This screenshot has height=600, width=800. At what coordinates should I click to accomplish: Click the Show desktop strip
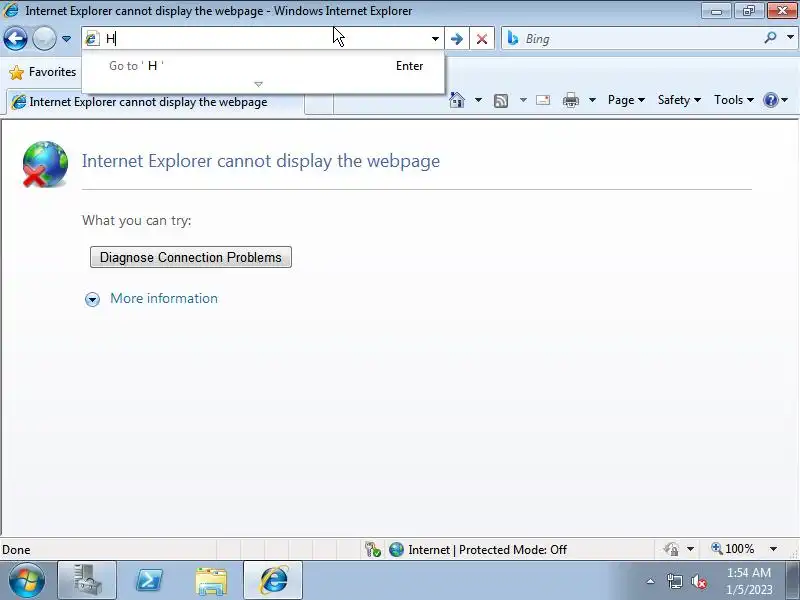(x=794, y=581)
